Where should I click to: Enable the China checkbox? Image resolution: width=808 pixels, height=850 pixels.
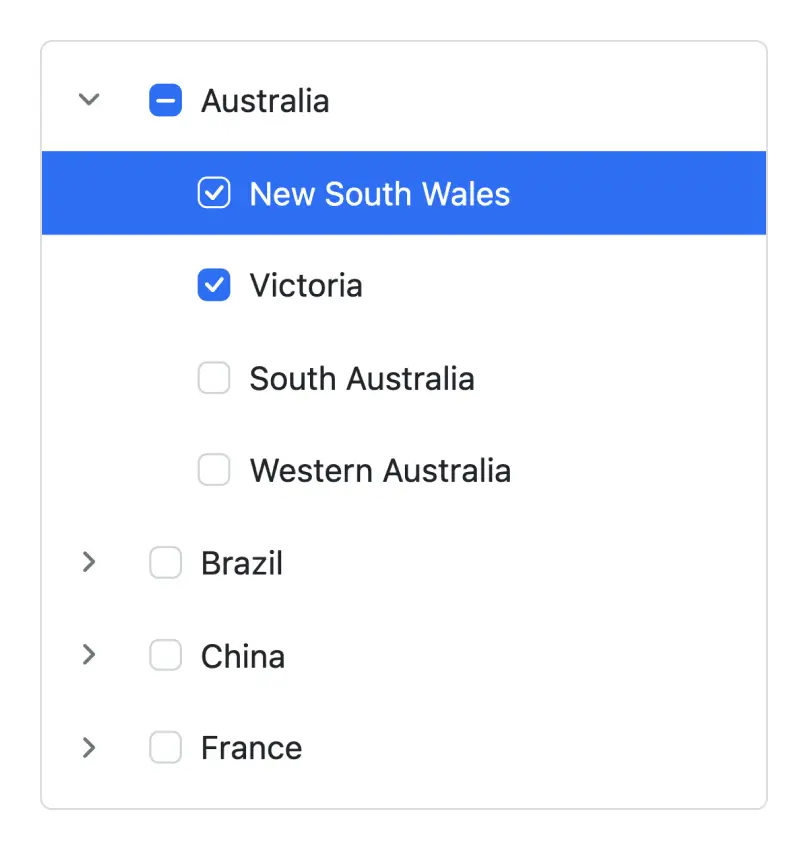[166, 655]
